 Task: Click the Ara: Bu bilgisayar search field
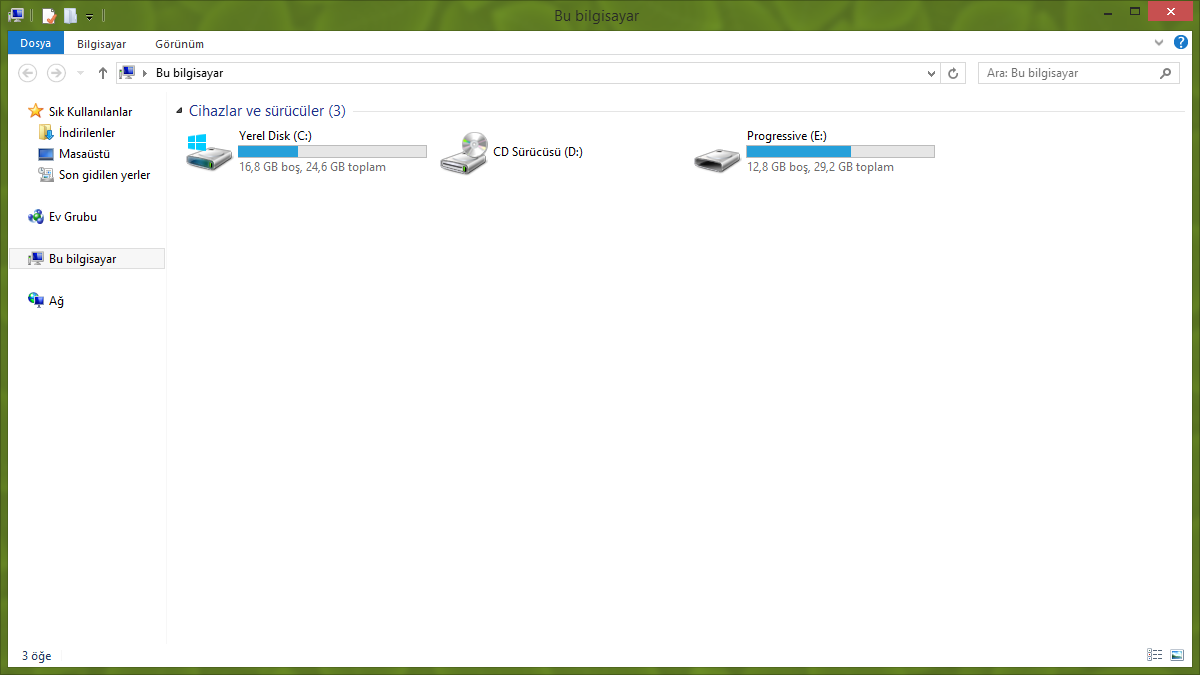1070,73
